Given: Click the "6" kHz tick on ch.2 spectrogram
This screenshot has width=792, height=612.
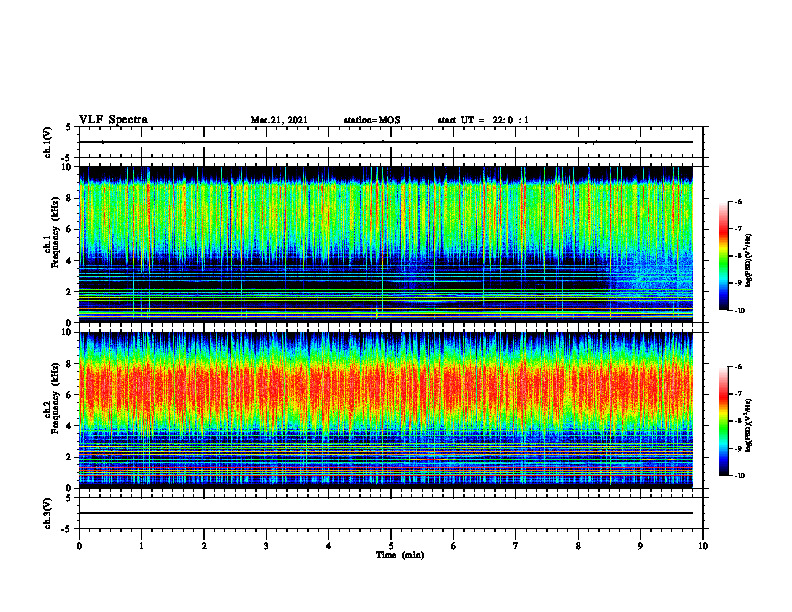Looking at the screenshot, I should pos(70,395).
